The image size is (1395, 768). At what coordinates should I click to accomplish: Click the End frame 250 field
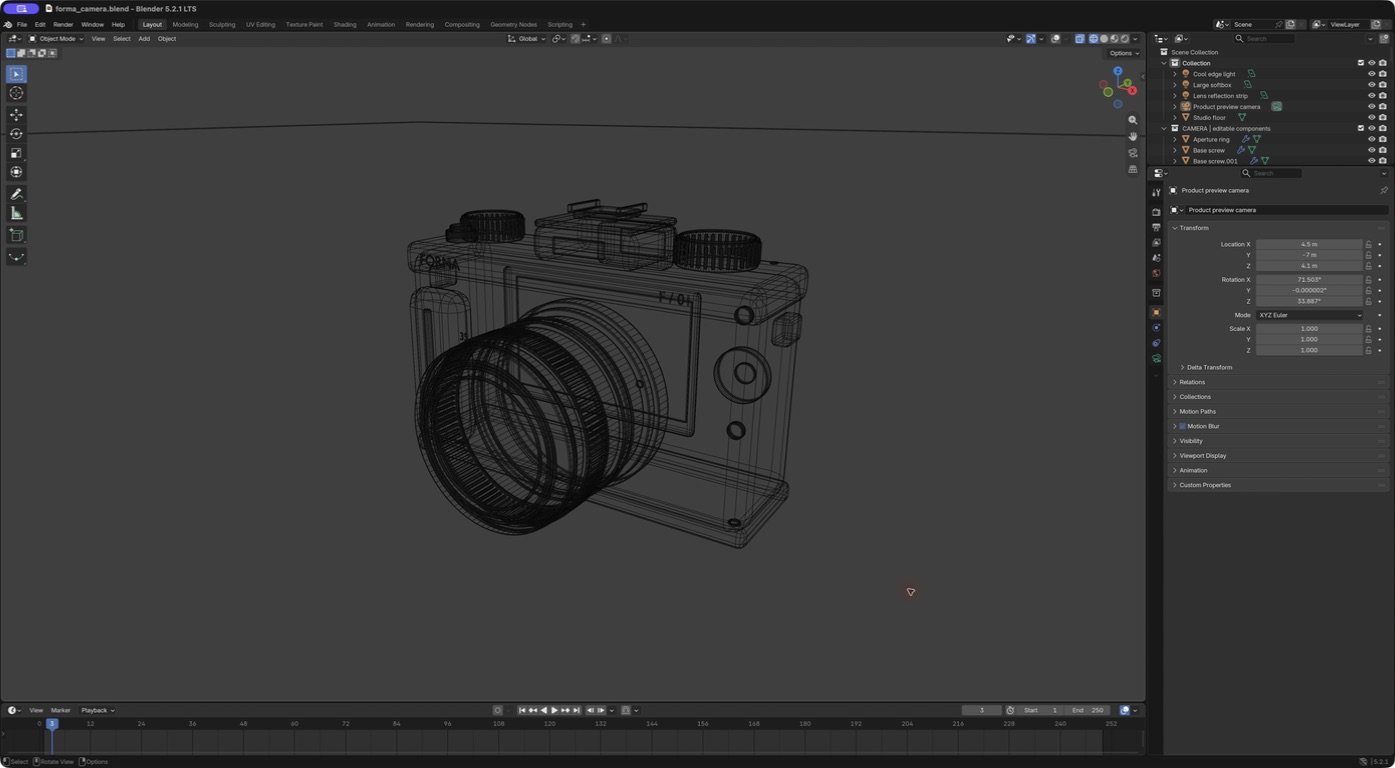coord(1086,710)
